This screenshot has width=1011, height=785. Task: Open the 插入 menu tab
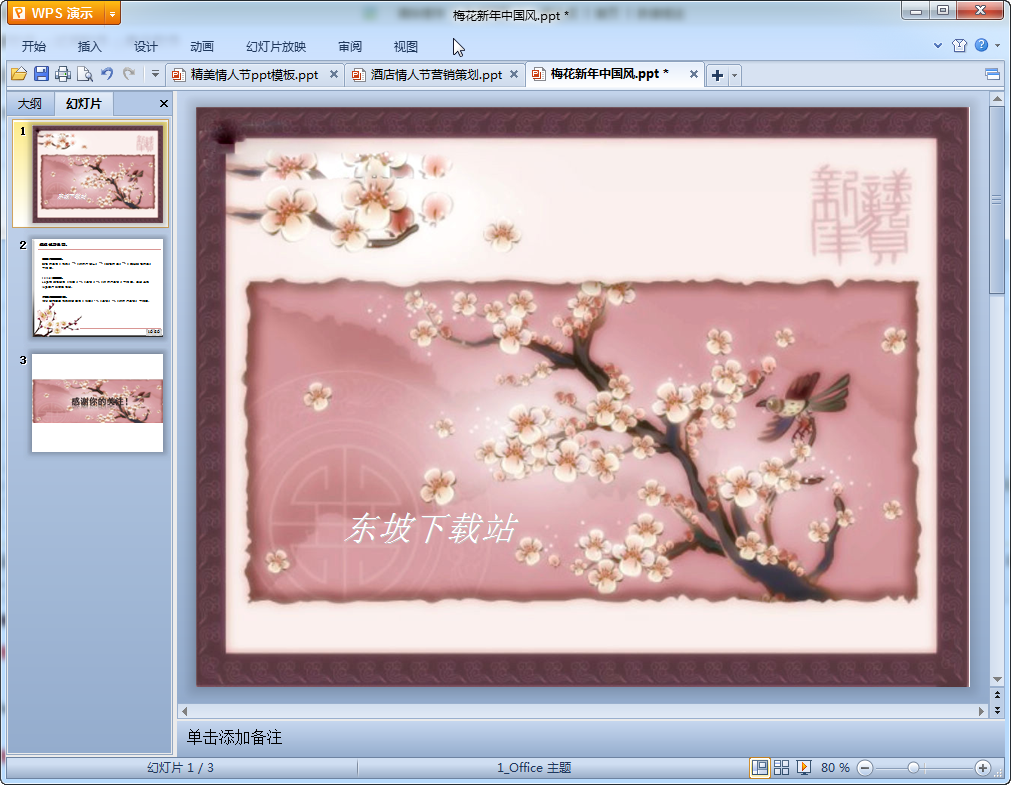[90, 46]
